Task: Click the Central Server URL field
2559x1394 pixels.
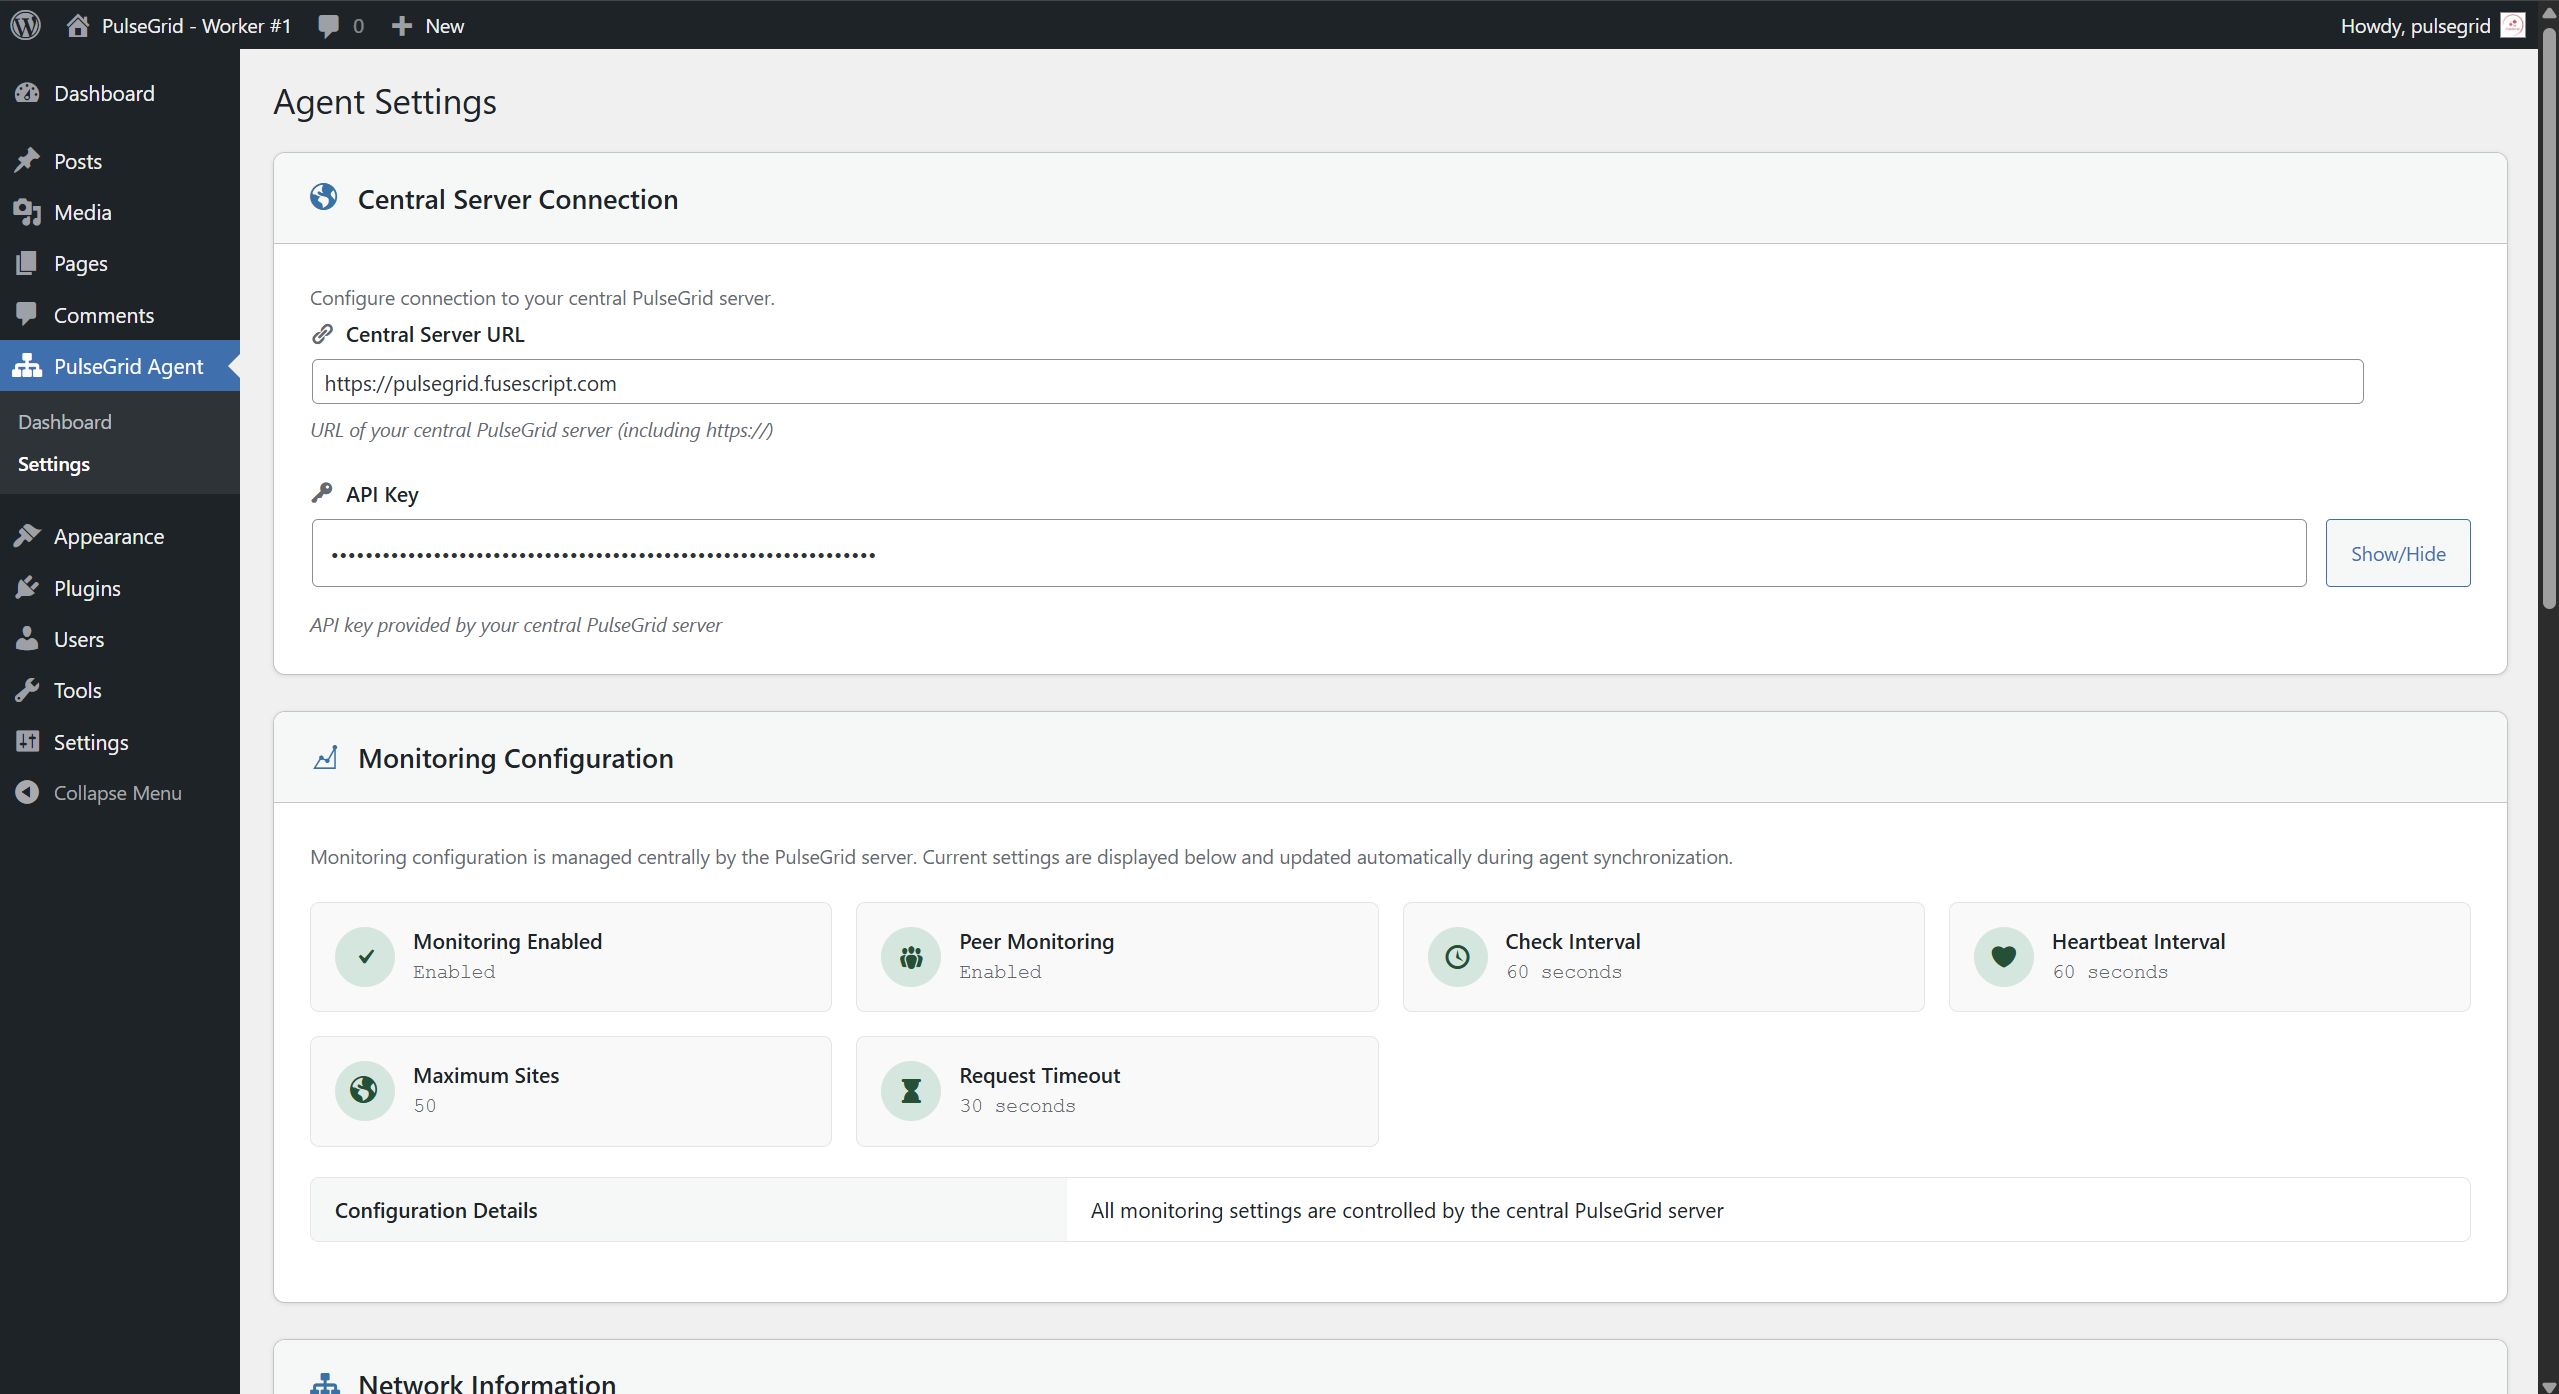Action: point(1336,382)
